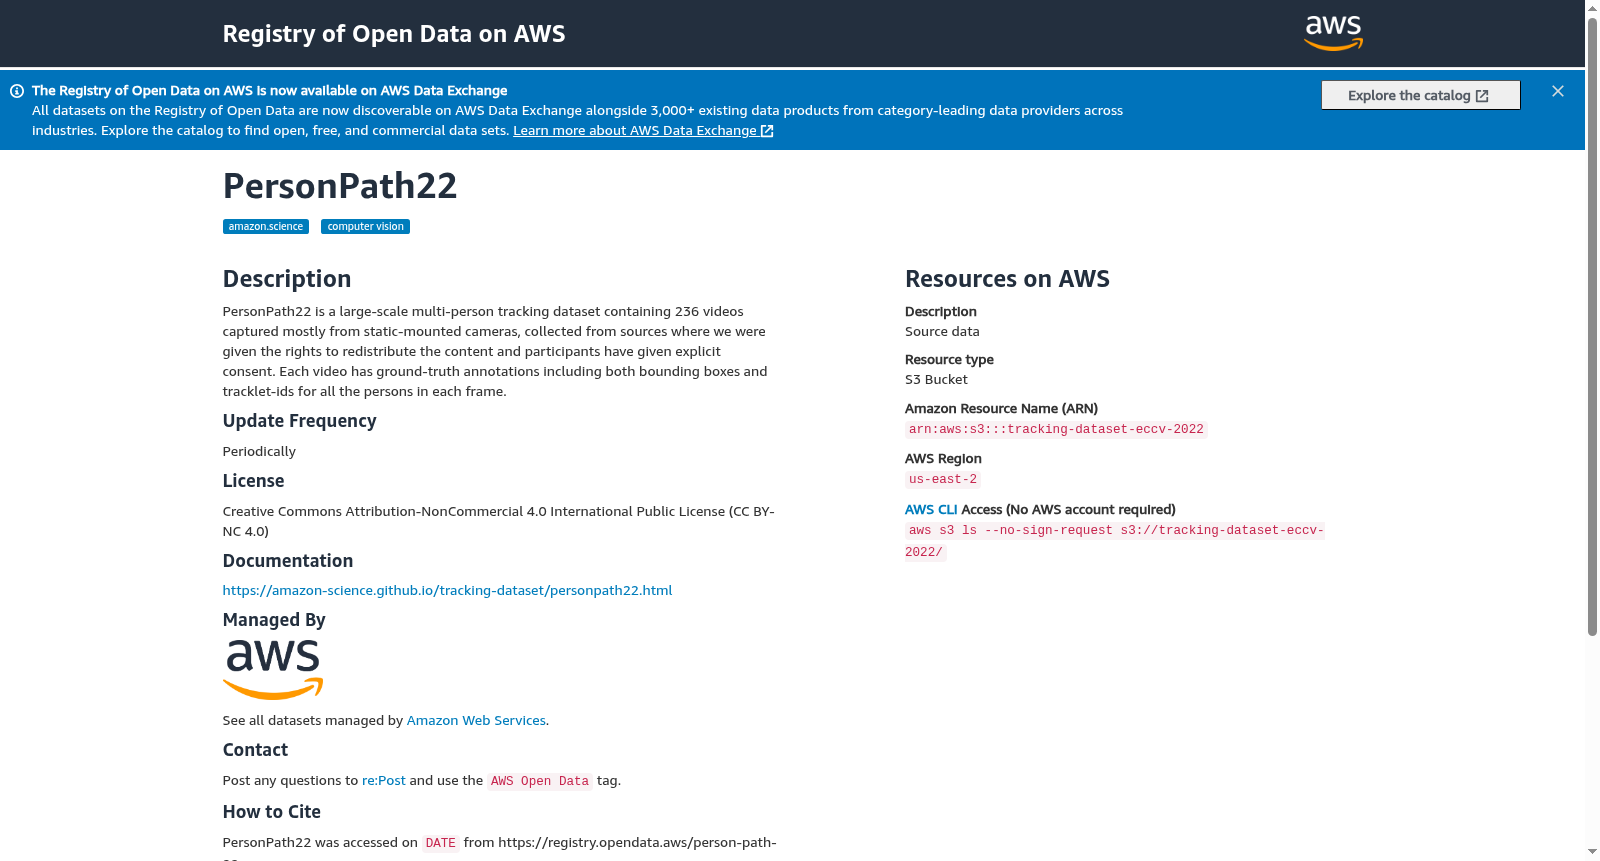Dismiss the Data Exchange banner

(x=1558, y=91)
